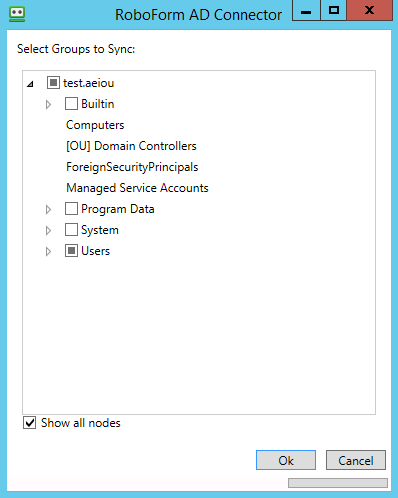Screen dimensions: 398x498
Task: Click the Select Groups to Sync heading
Action: [76, 49]
